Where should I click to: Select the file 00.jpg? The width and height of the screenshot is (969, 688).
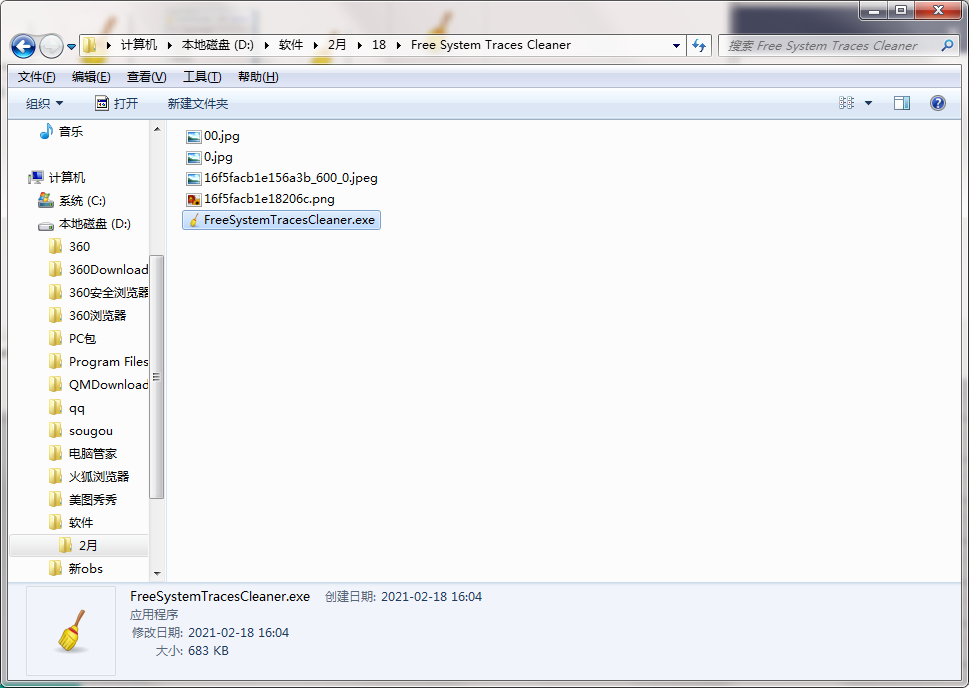(213, 136)
